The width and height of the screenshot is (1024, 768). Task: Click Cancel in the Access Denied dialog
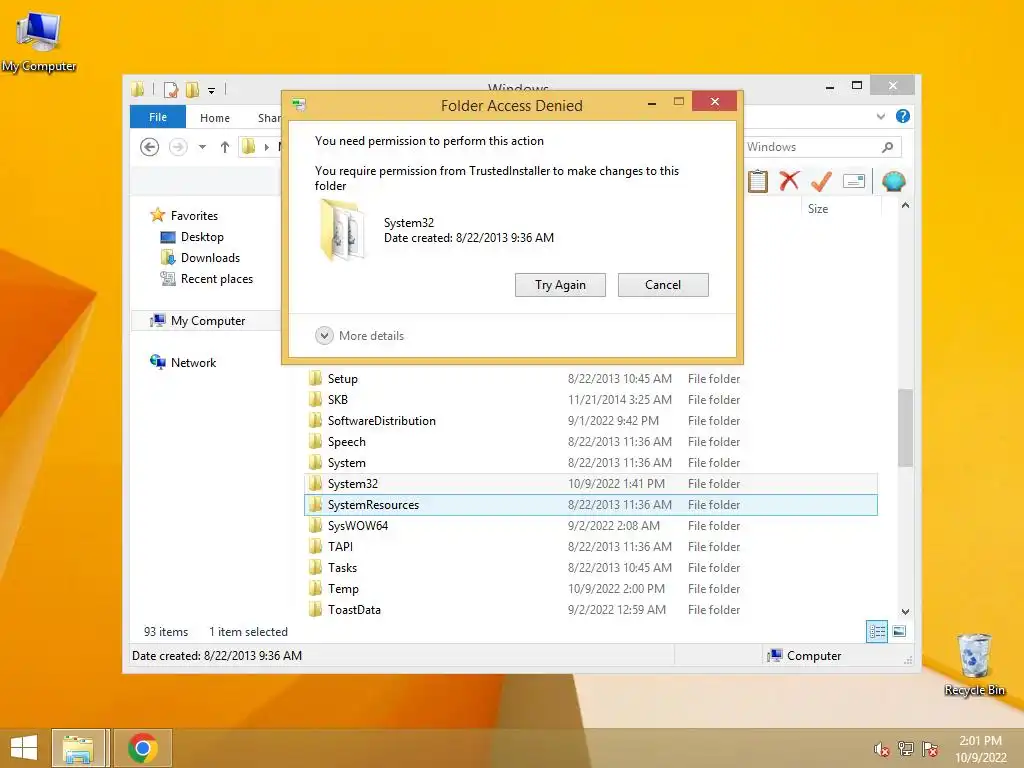[663, 285]
